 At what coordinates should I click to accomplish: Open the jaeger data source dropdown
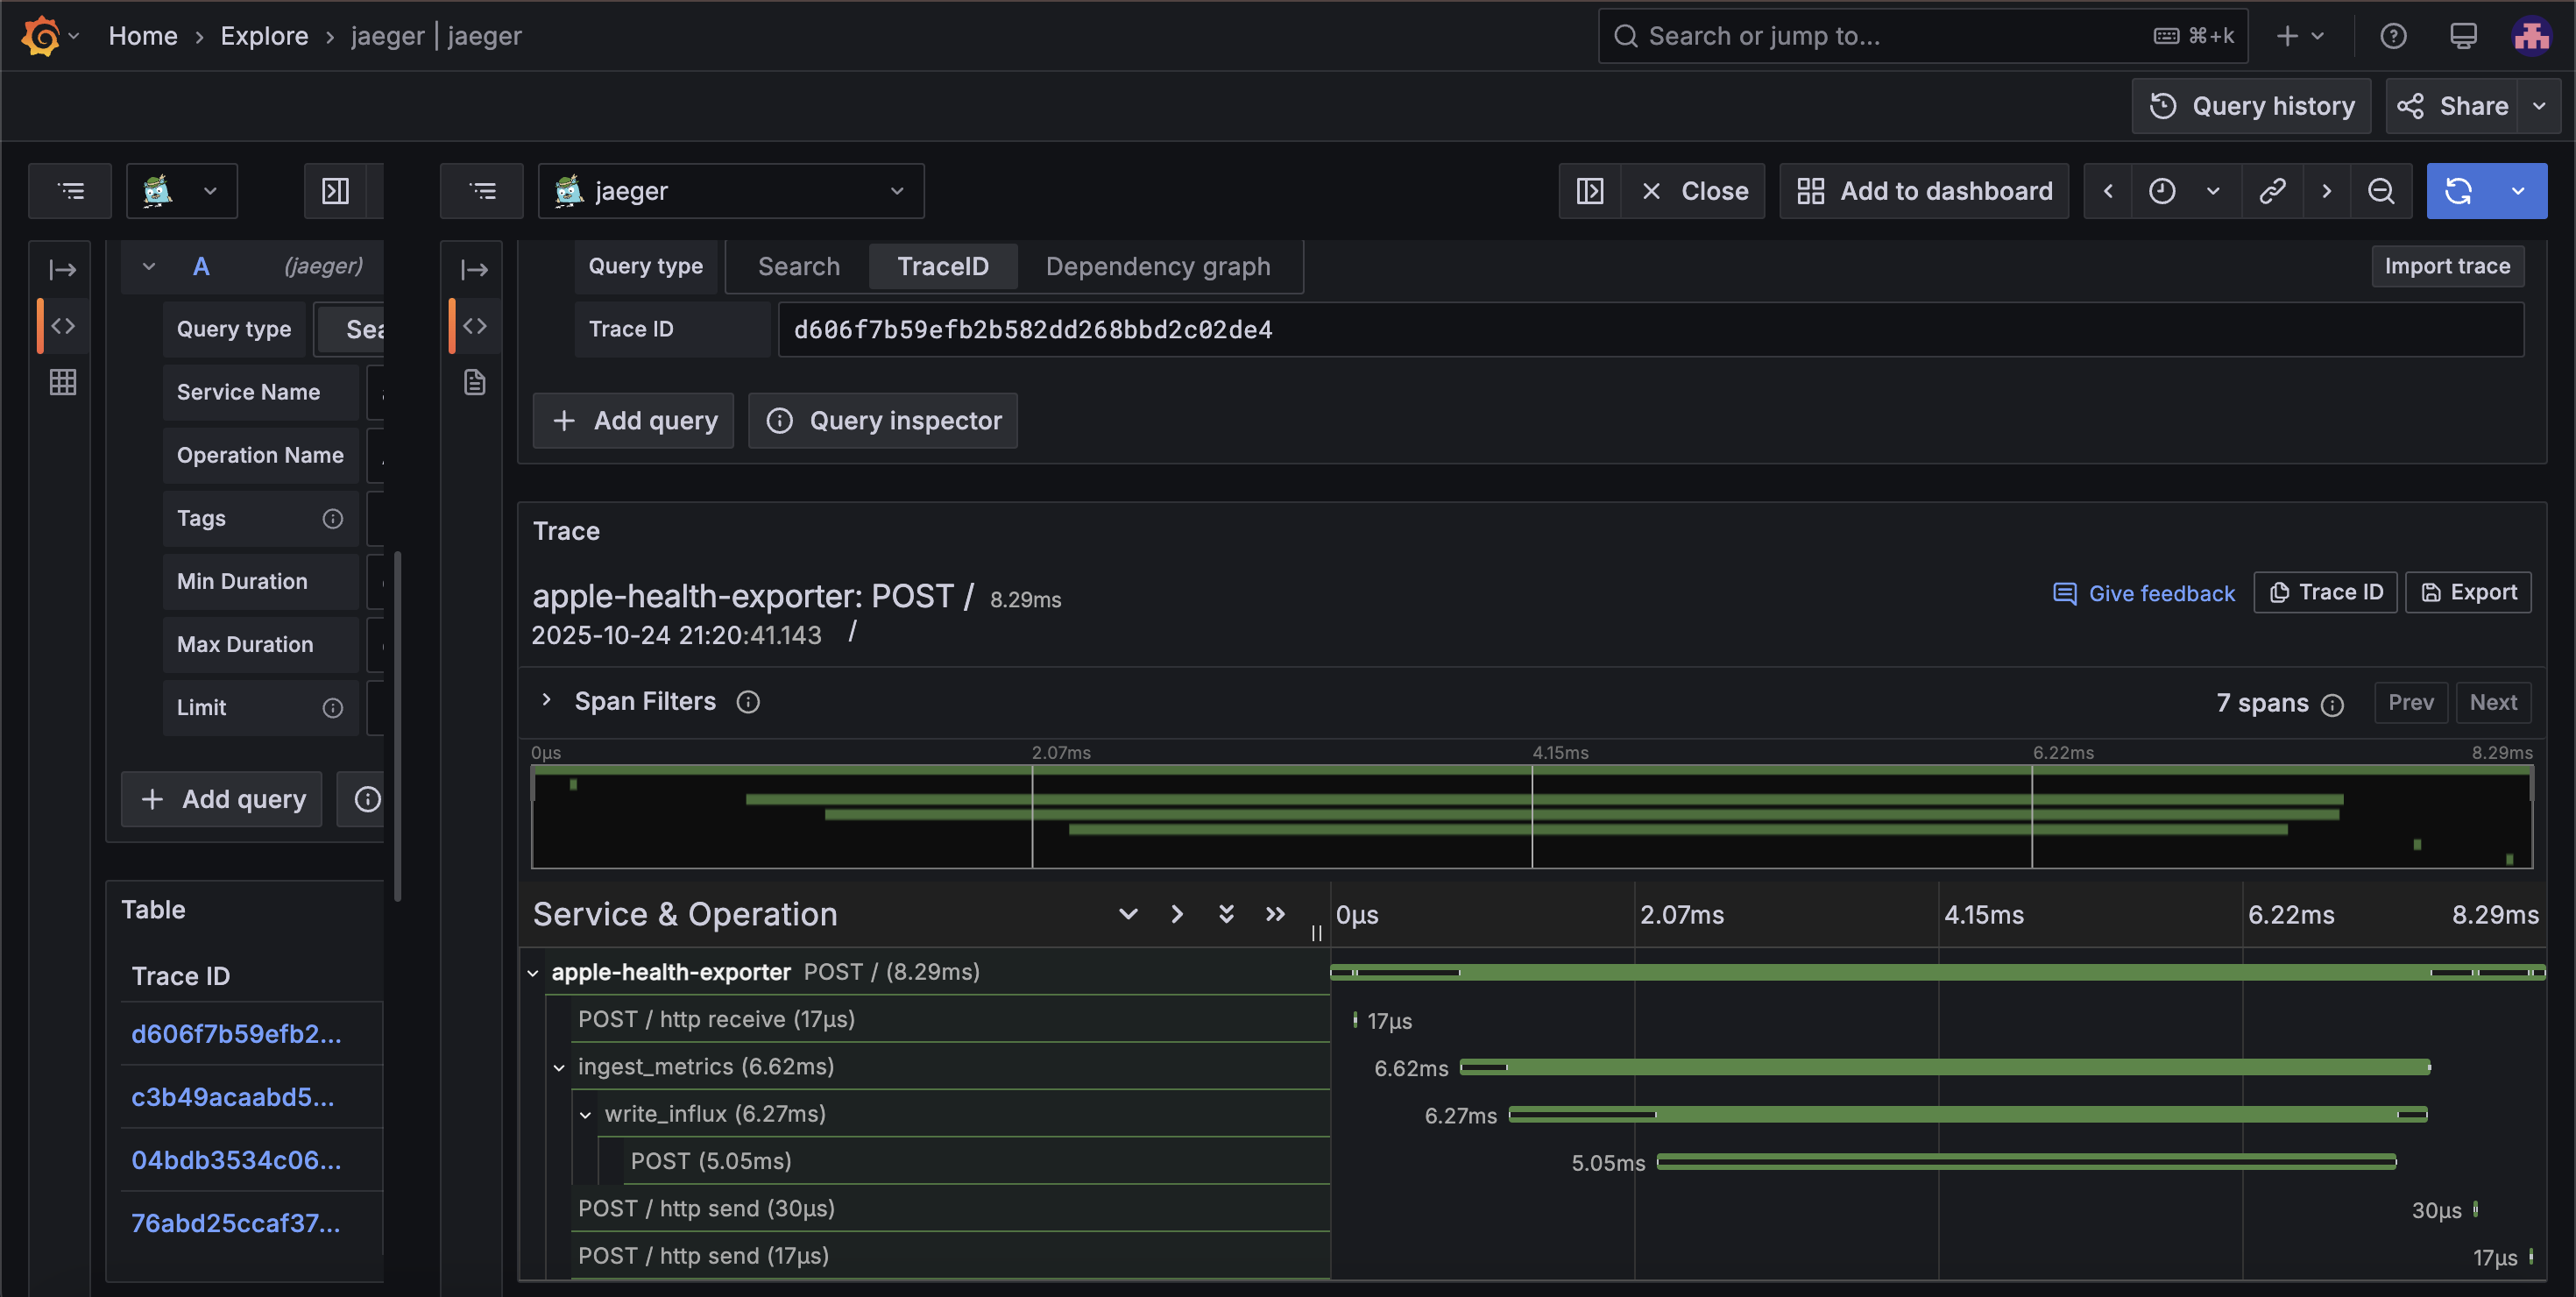[730, 191]
